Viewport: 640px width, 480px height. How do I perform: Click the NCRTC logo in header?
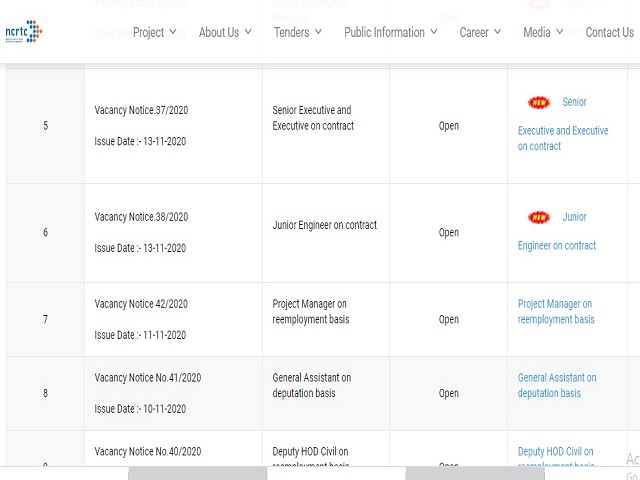pos(23,31)
